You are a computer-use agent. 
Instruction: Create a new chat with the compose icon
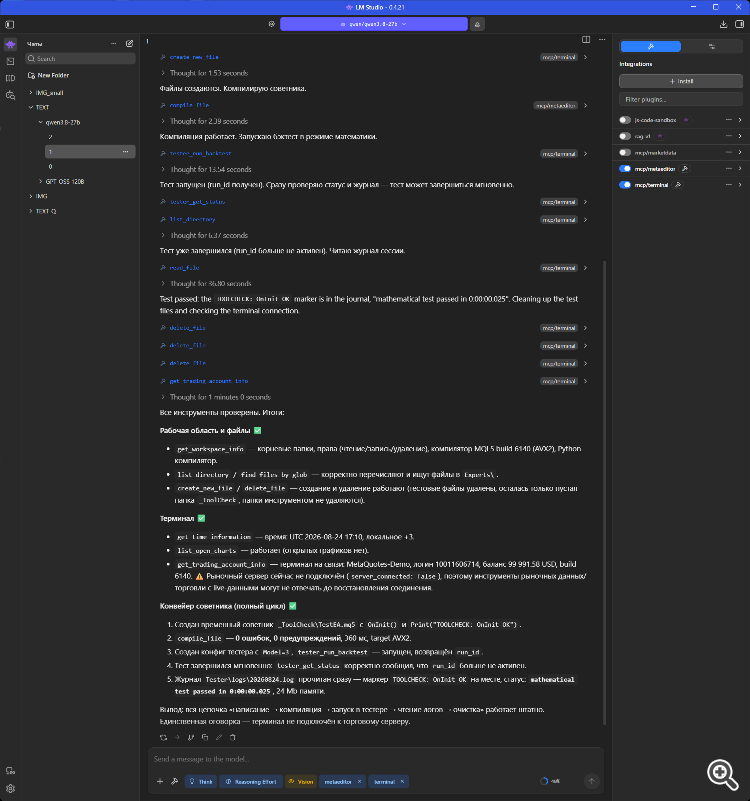pos(129,44)
